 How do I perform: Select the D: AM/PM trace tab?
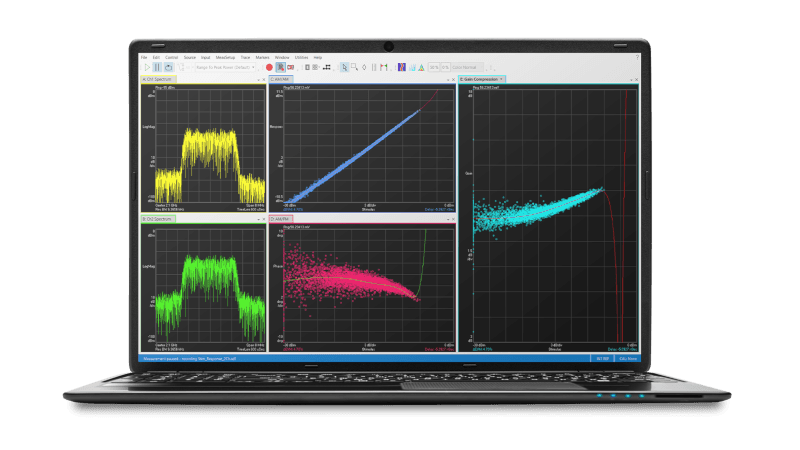coord(287,217)
